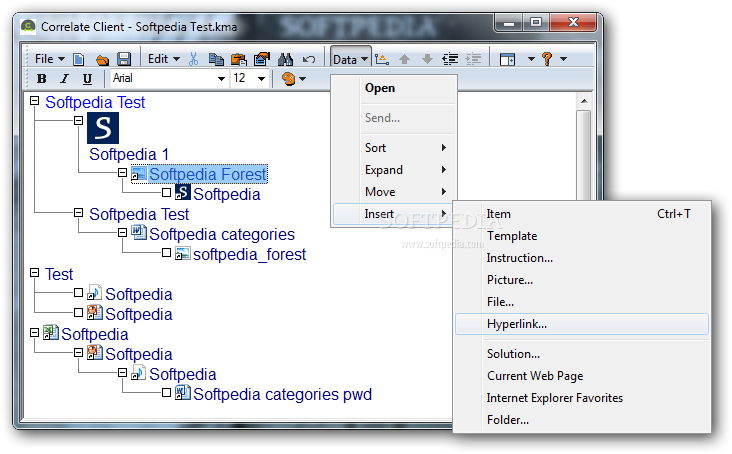
Task: Collapse the S logo Softpedia 1 node
Action: click(78, 120)
